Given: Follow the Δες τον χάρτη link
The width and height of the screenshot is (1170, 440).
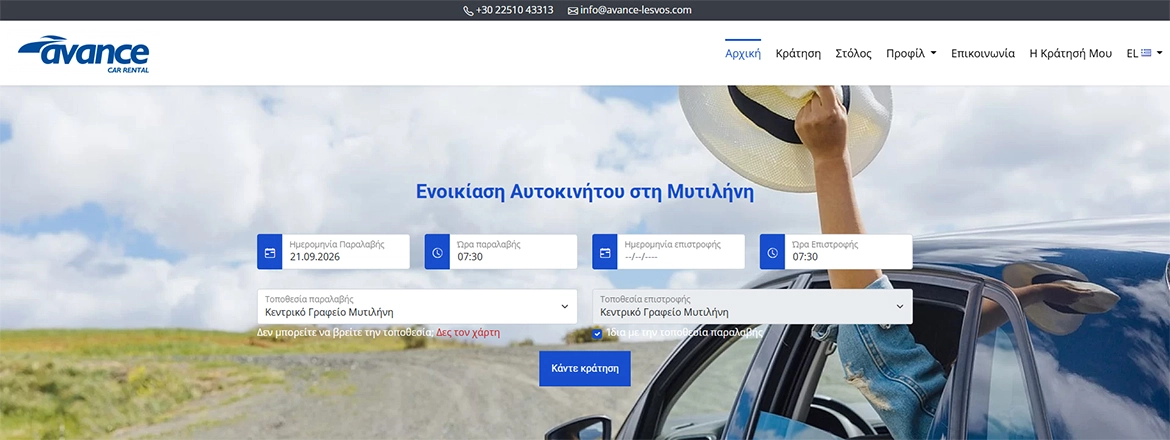Looking at the screenshot, I should [x=468, y=333].
